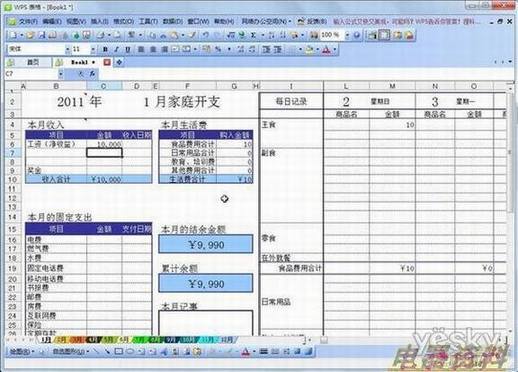Click the AutoSum sigma icon
Viewport: 518px width, 372px height.
253,35
